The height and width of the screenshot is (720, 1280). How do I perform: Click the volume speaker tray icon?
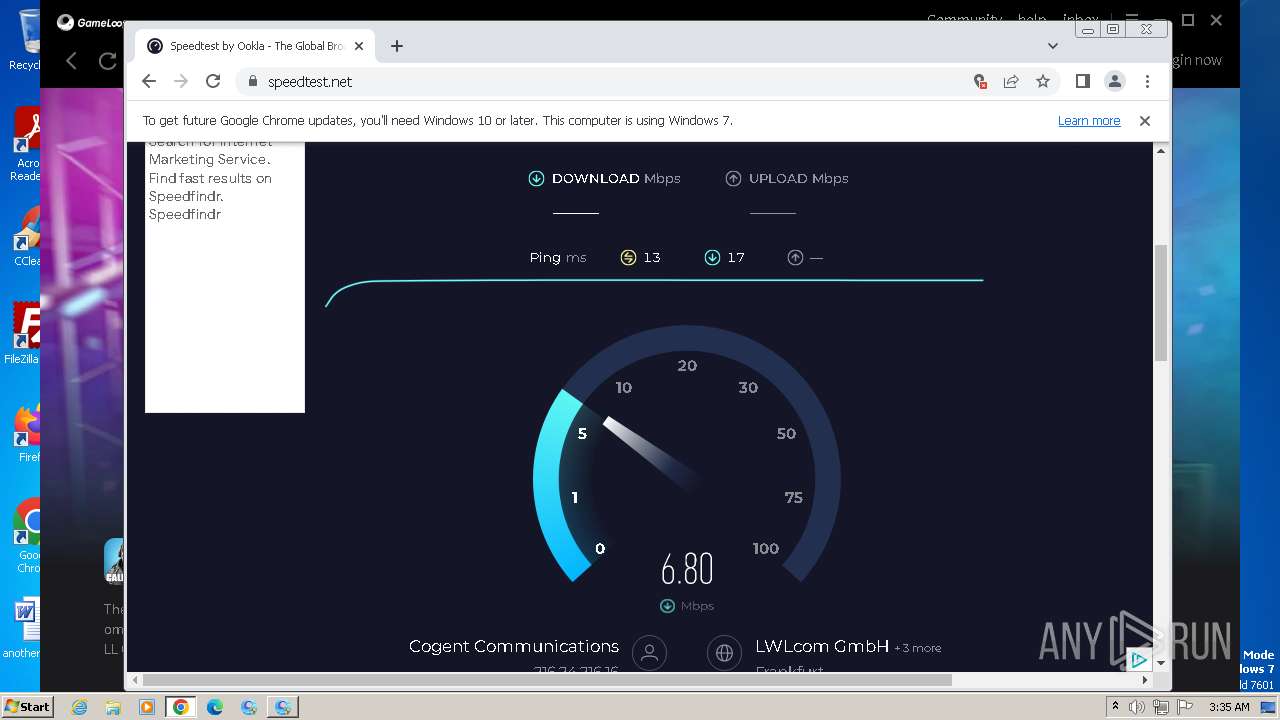[1137, 707]
